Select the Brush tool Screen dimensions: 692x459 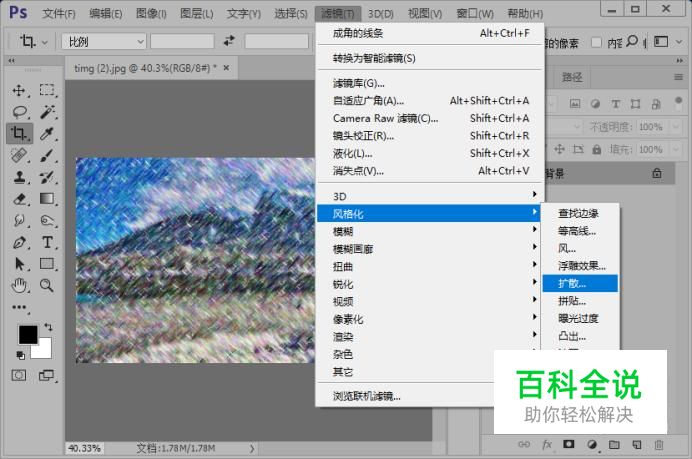(47, 155)
